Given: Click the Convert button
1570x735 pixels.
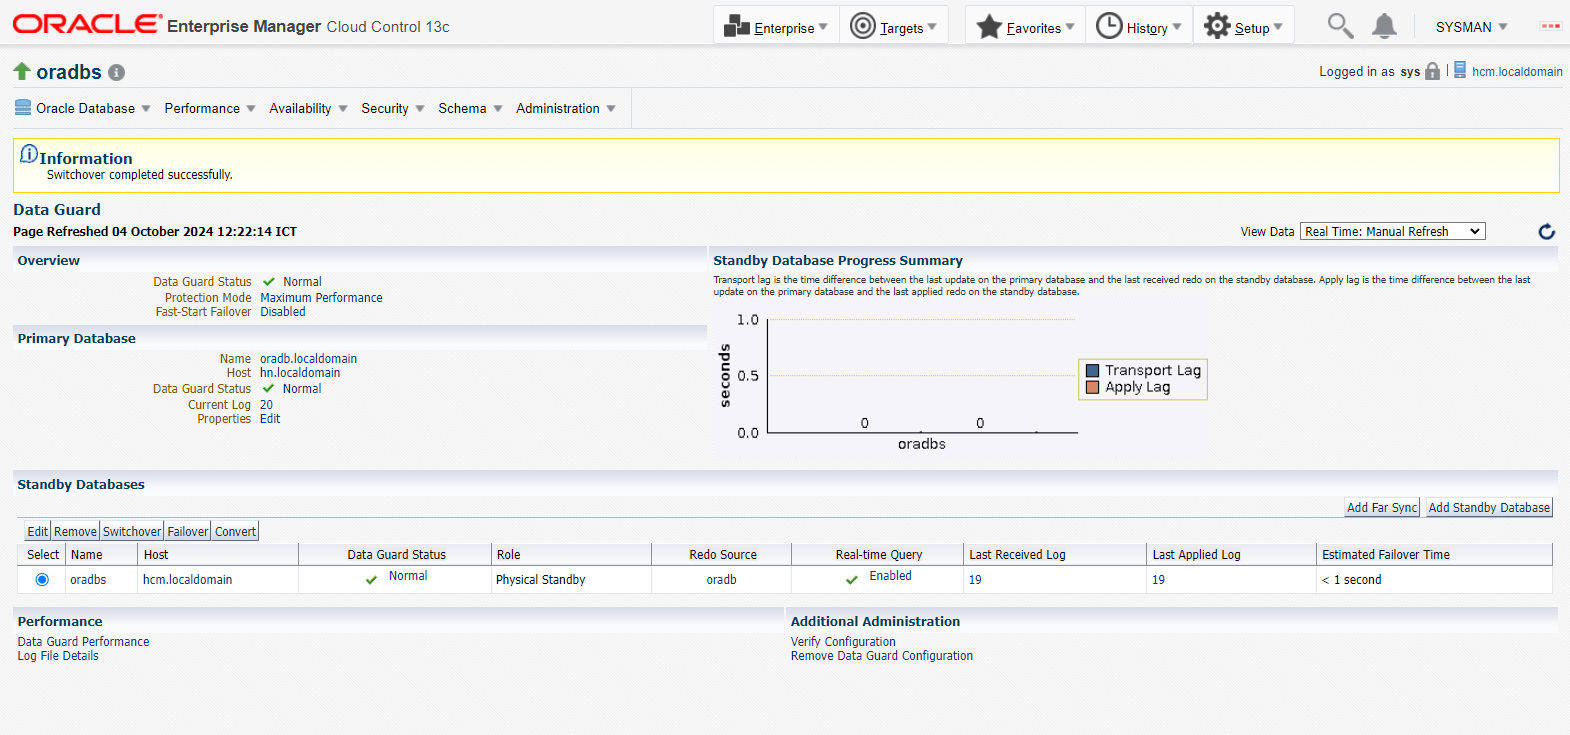Looking at the screenshot, I should (236, 532).
